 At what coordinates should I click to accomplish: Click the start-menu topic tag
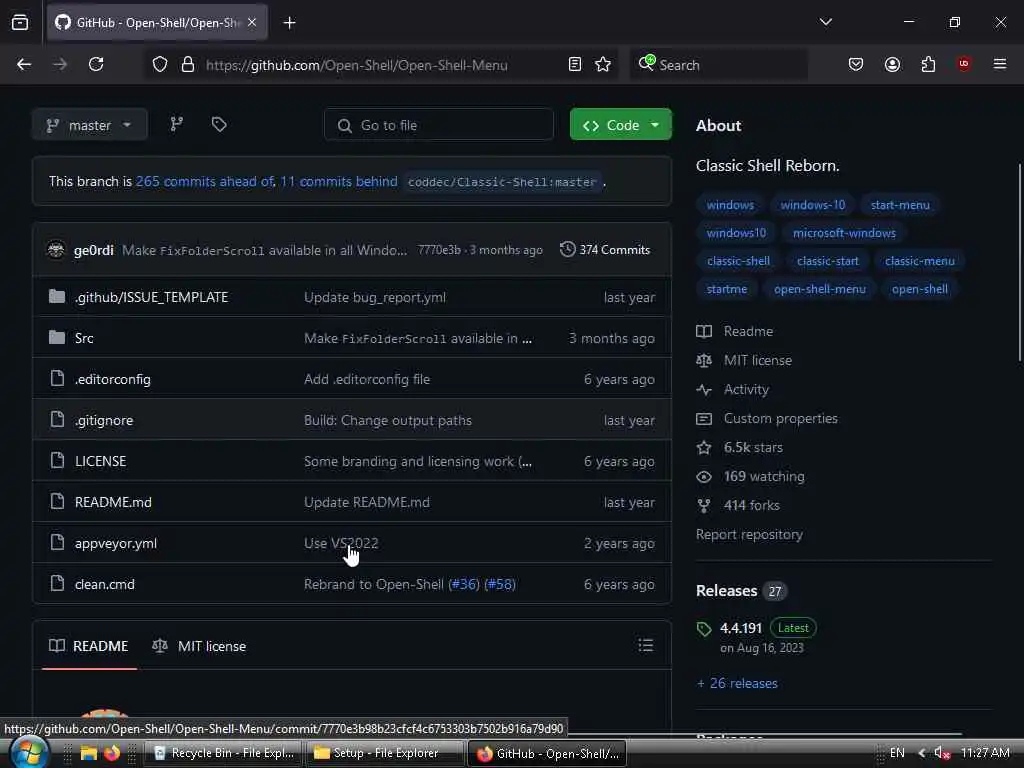coord(900,204)
